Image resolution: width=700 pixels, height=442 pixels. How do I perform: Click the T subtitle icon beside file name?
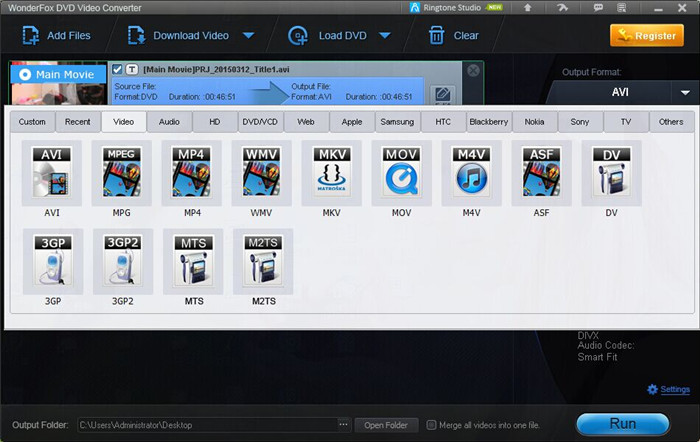click(x=132, y=69)
